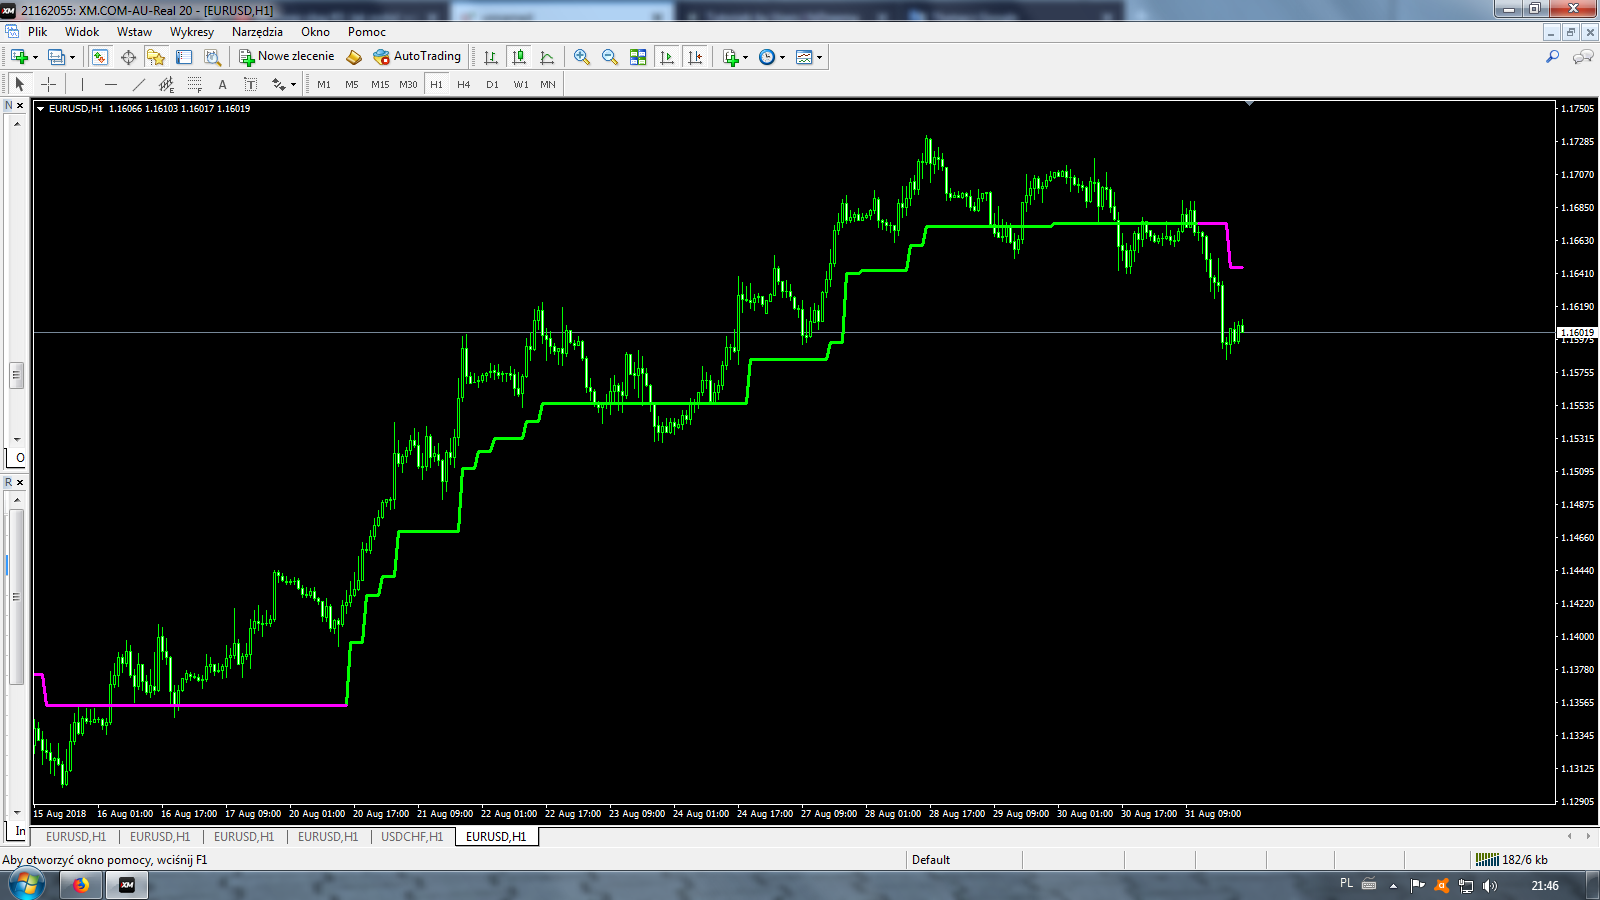Switch to the USDCHF,H1 chart tab
This screenshot has width=1600, height=900.
412,837
